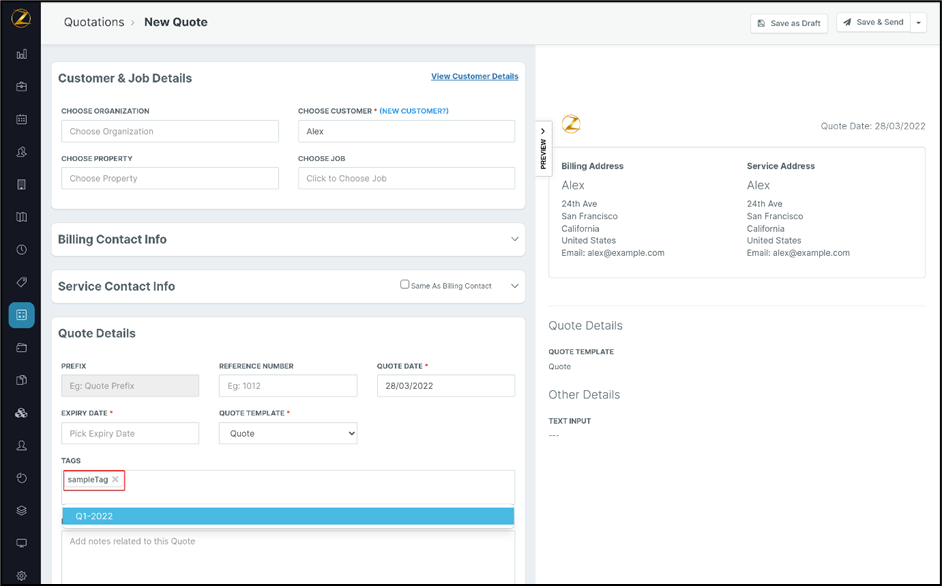Open the settings gear in sidebar

click(21, 576)
